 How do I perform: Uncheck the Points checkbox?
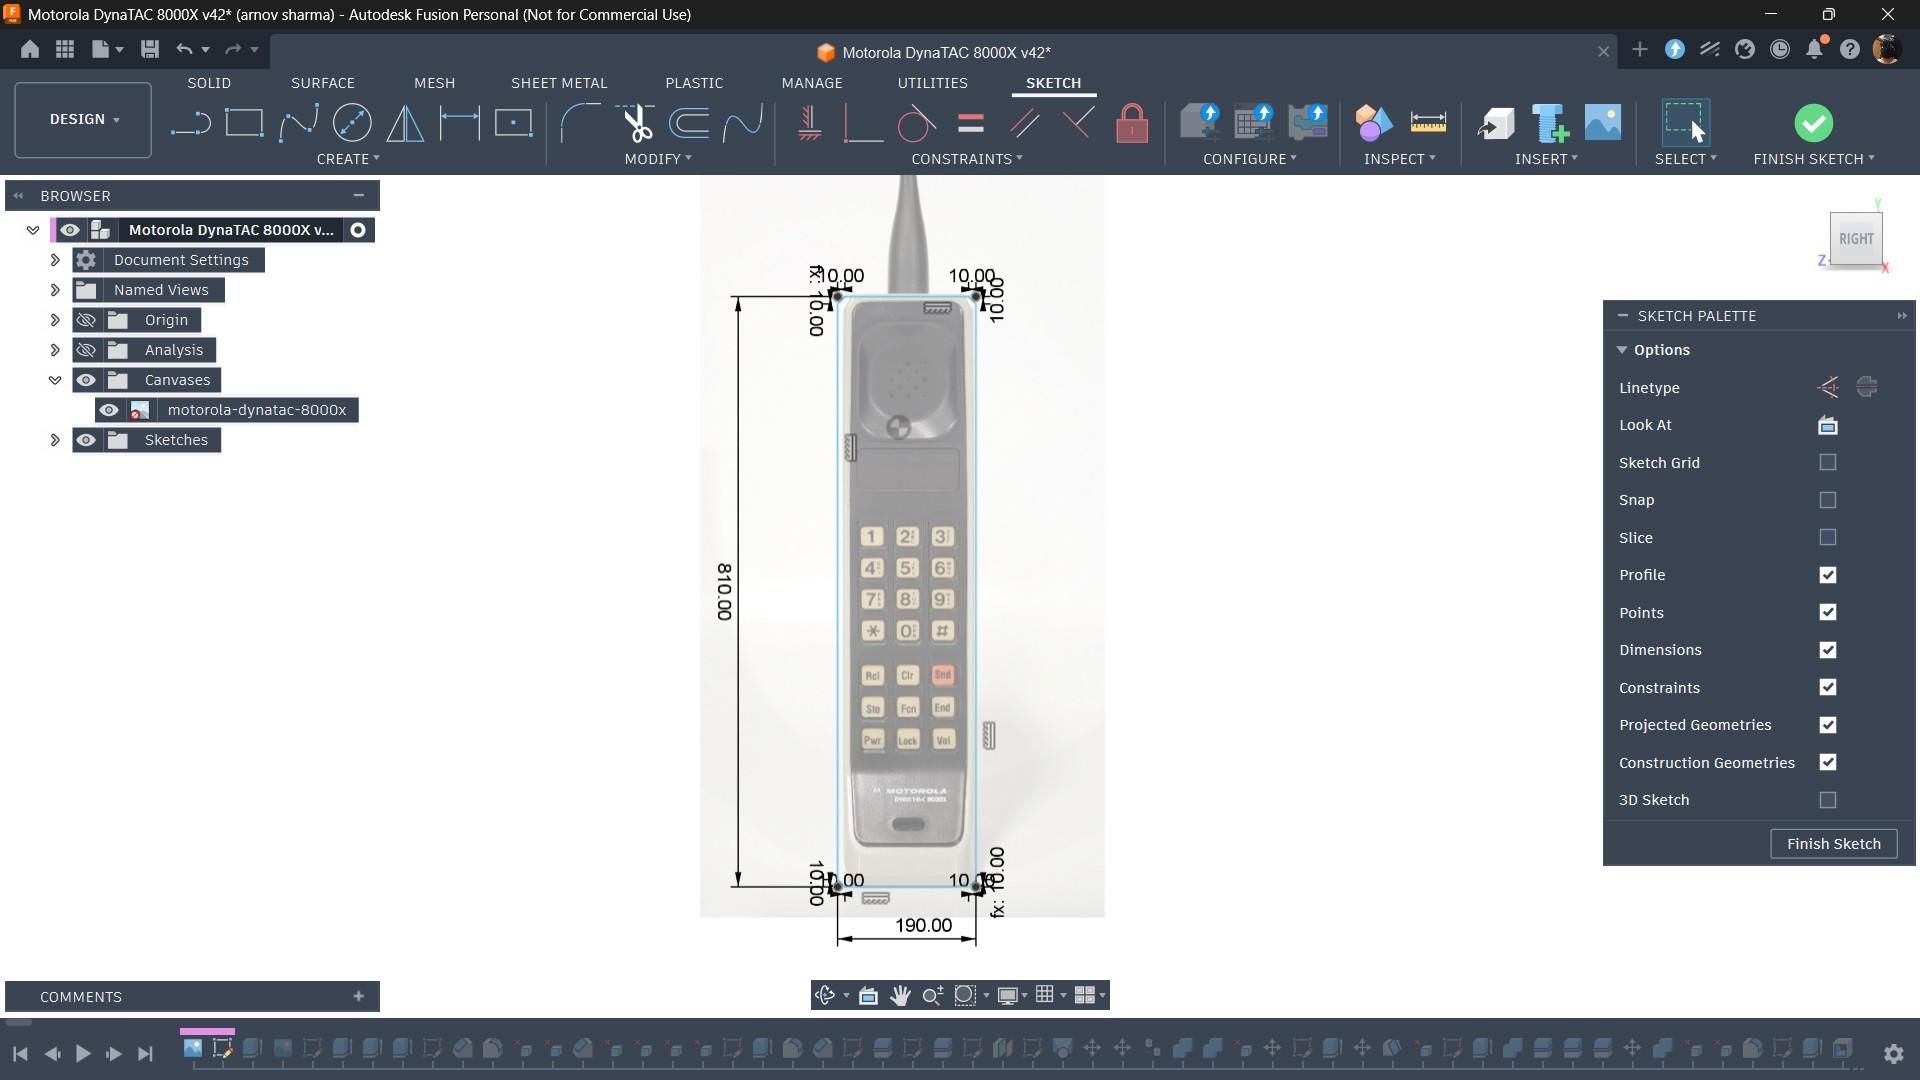click(1828, 612)
